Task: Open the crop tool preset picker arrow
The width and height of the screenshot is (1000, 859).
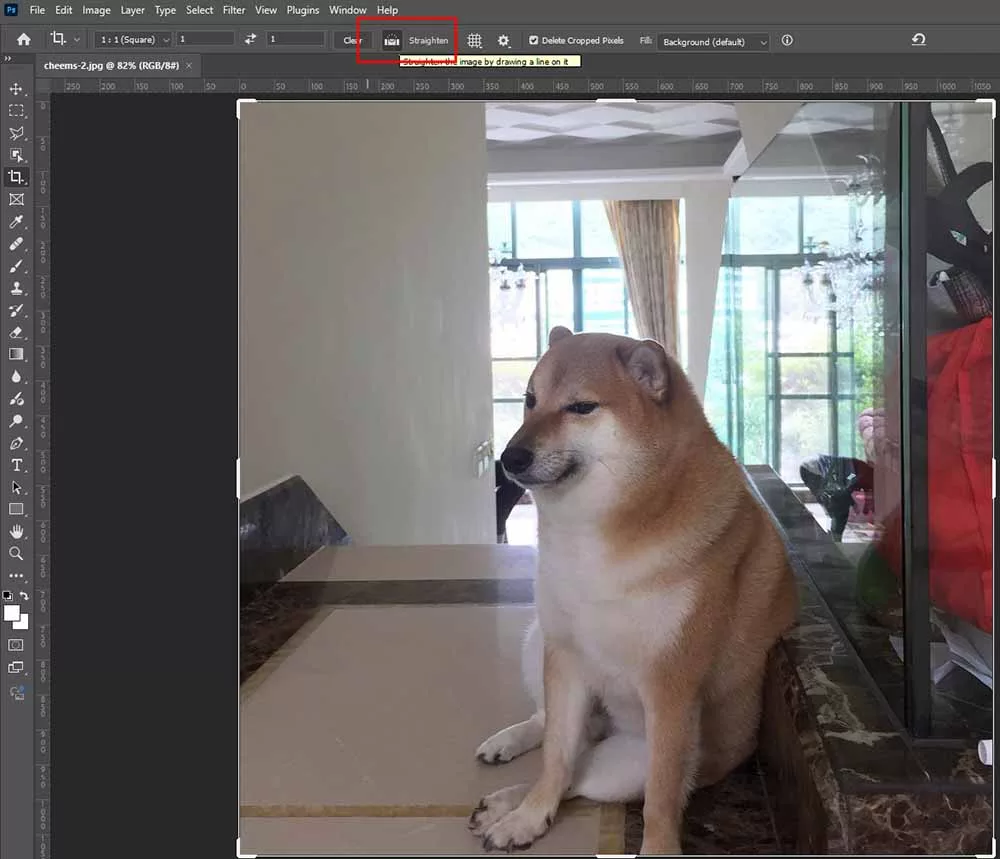Action: 77,40
